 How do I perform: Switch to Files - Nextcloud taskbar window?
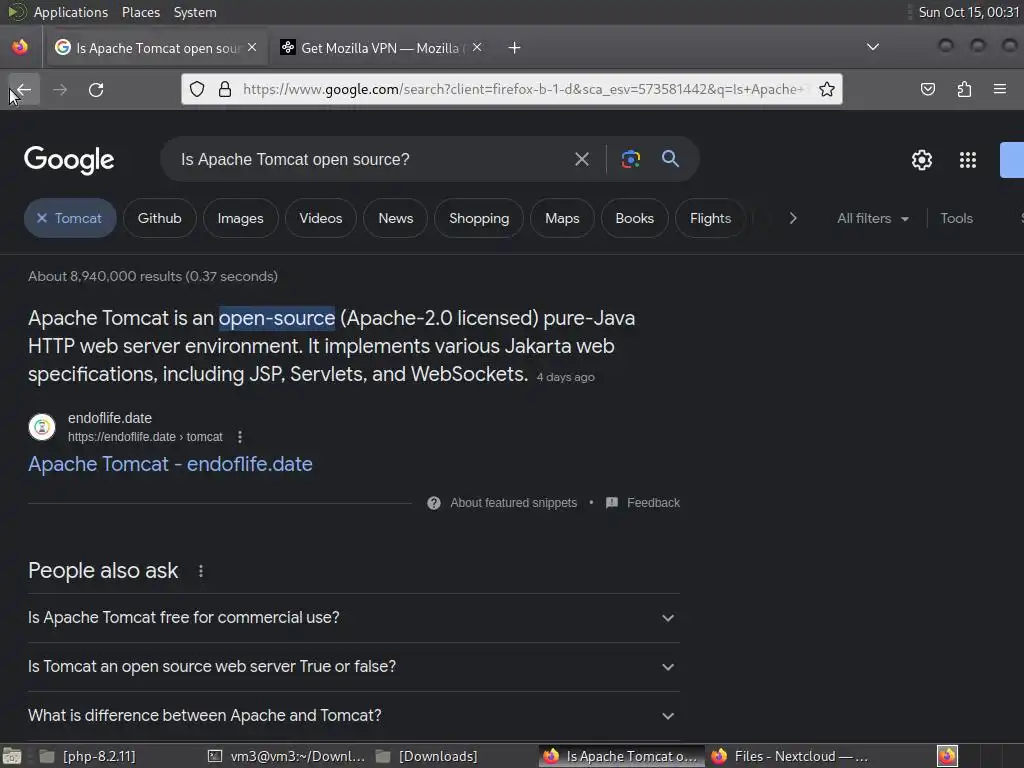(790, 756)
